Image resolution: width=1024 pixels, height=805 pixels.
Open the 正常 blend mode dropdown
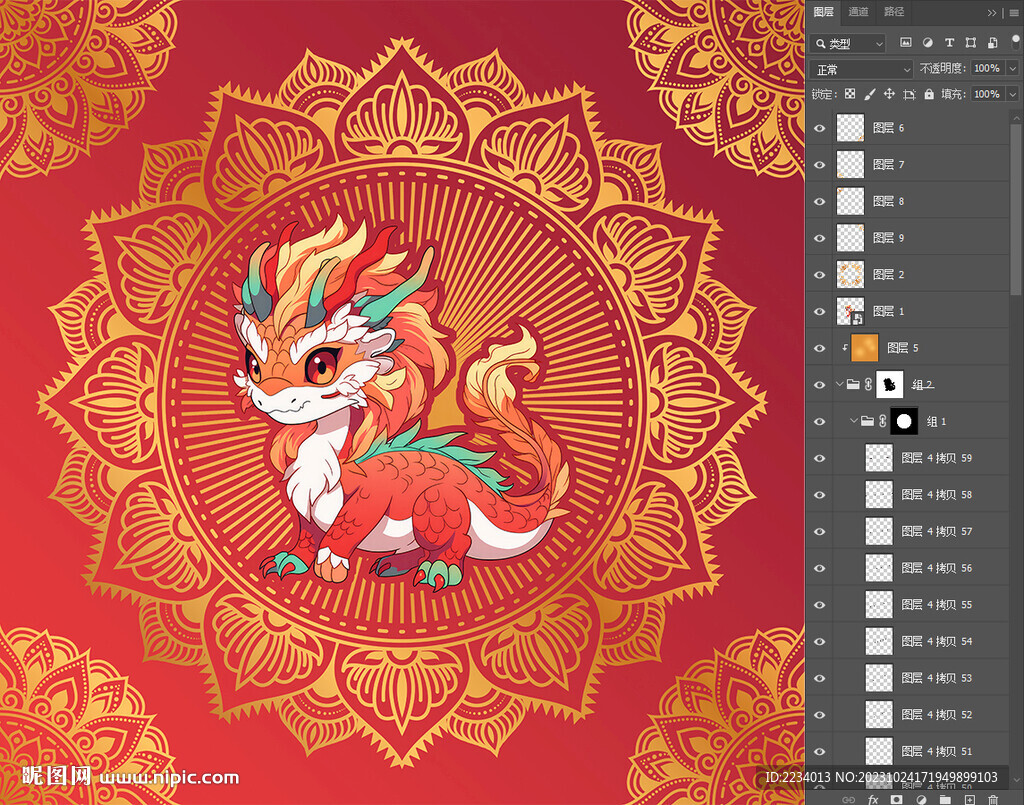(x=861, y=69)
